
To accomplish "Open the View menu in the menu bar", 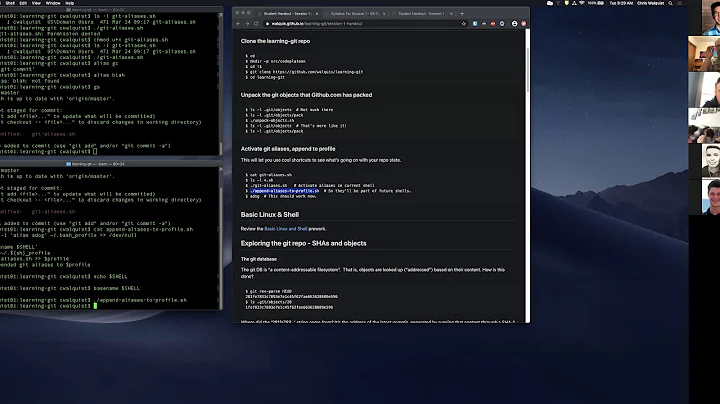I will click(x=36, y=3).
